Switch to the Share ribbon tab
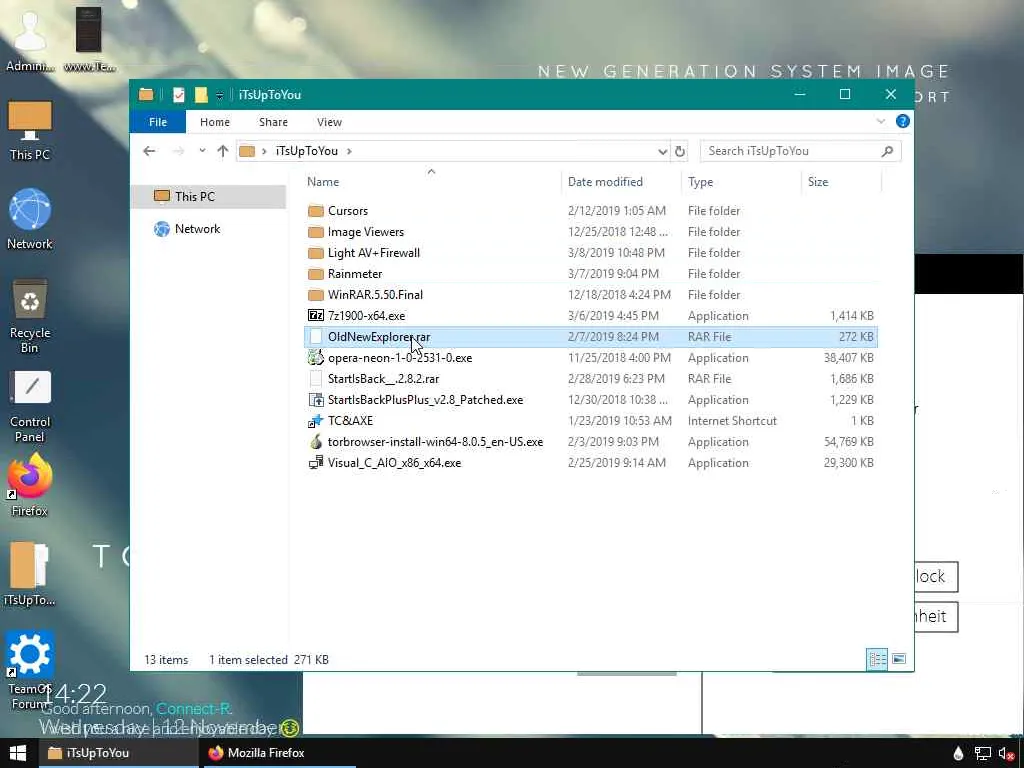This screenshot has width=1024, height=768. tap(273, 122)
